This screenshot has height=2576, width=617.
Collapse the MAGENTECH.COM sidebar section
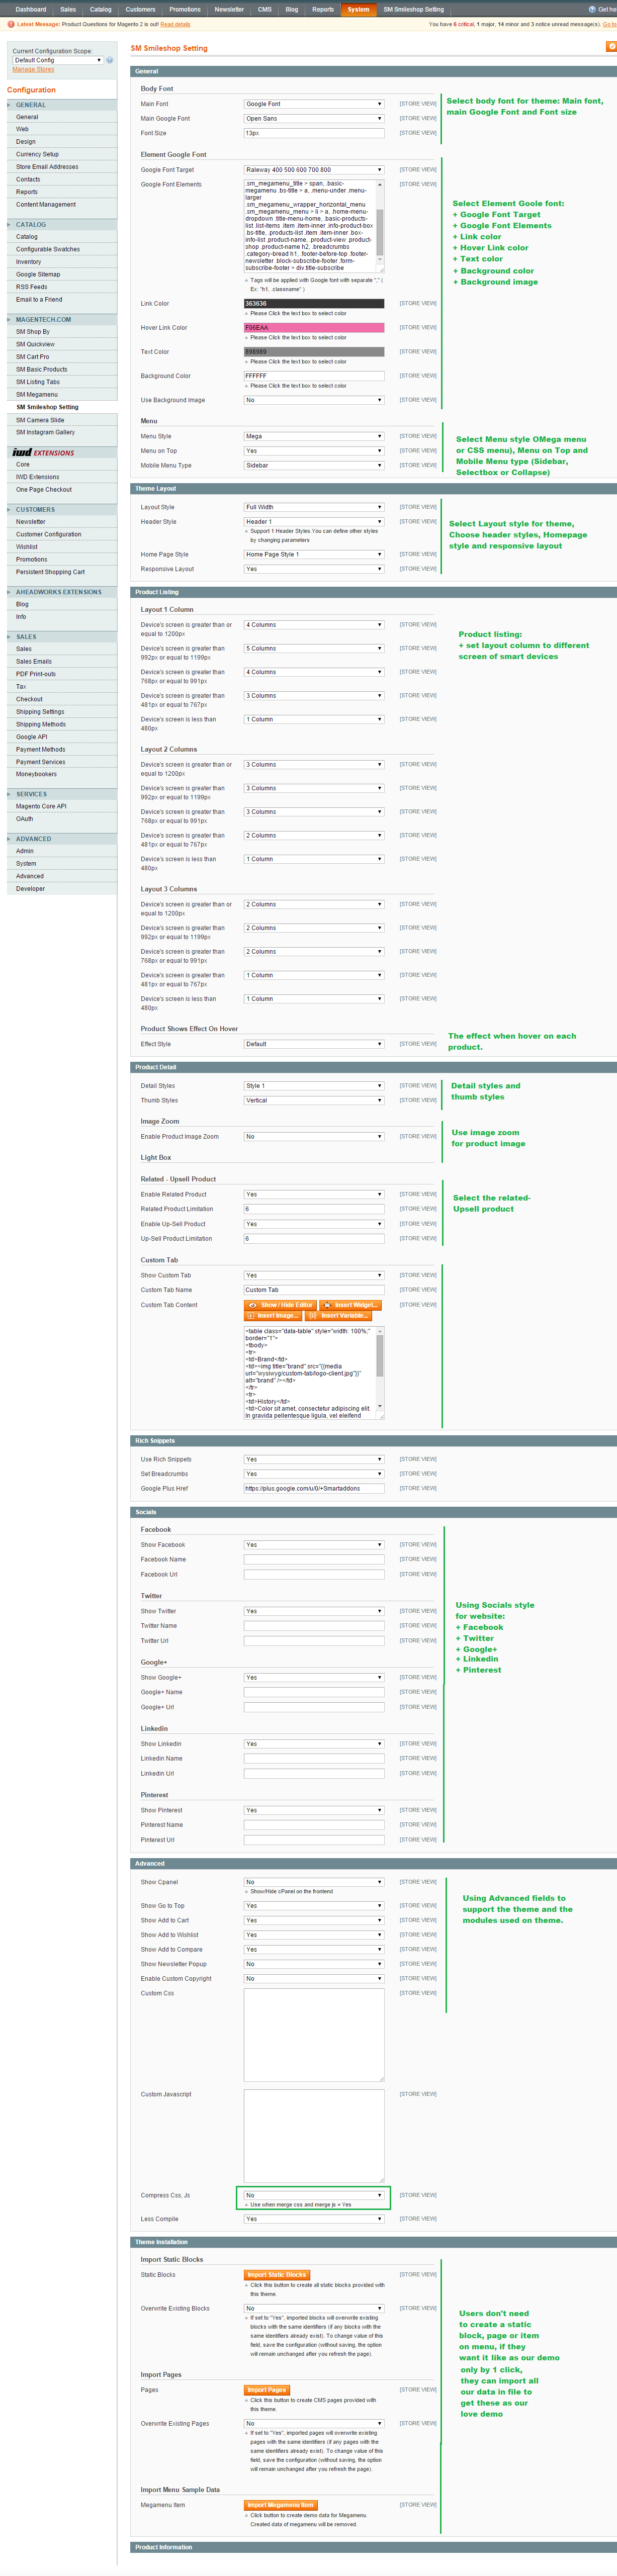[62, 320]
